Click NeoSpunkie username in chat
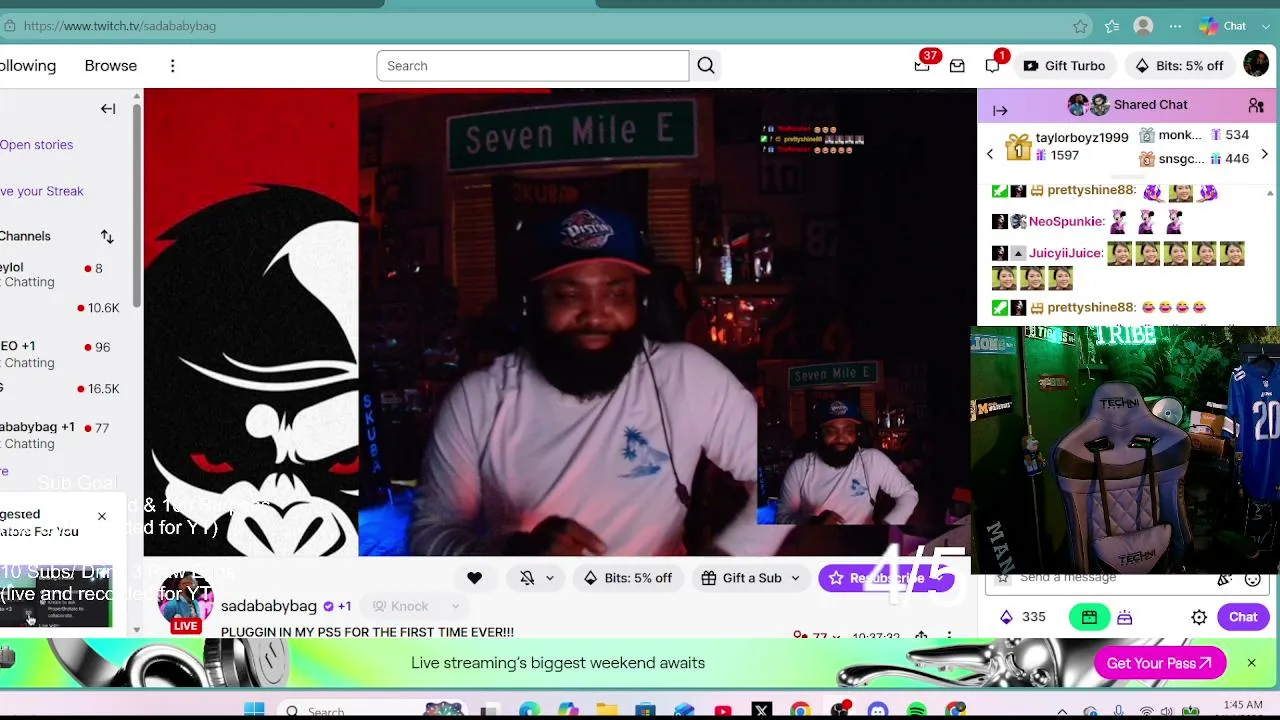 tap(1066, 222)
